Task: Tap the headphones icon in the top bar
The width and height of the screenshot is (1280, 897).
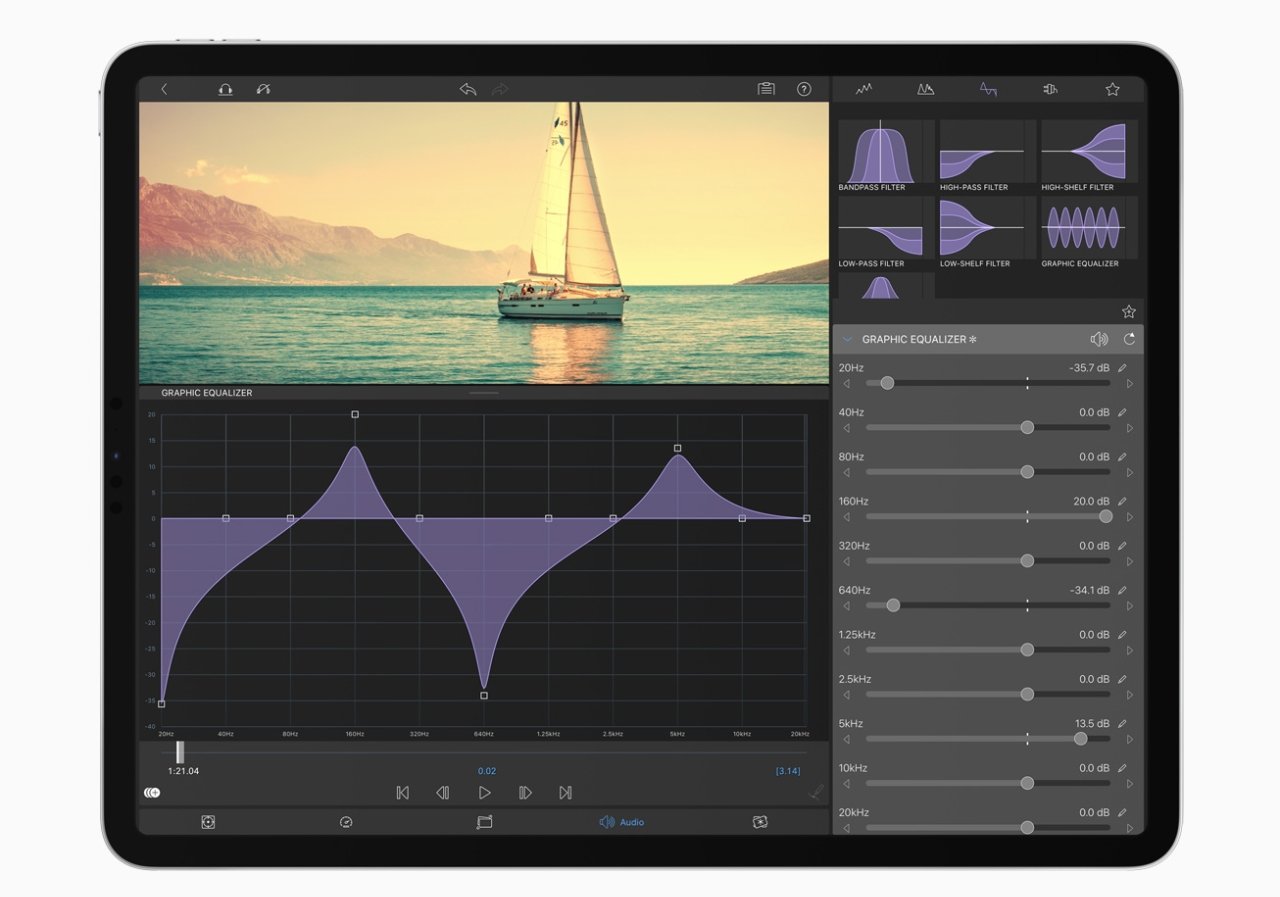Action: click(226, 89)
